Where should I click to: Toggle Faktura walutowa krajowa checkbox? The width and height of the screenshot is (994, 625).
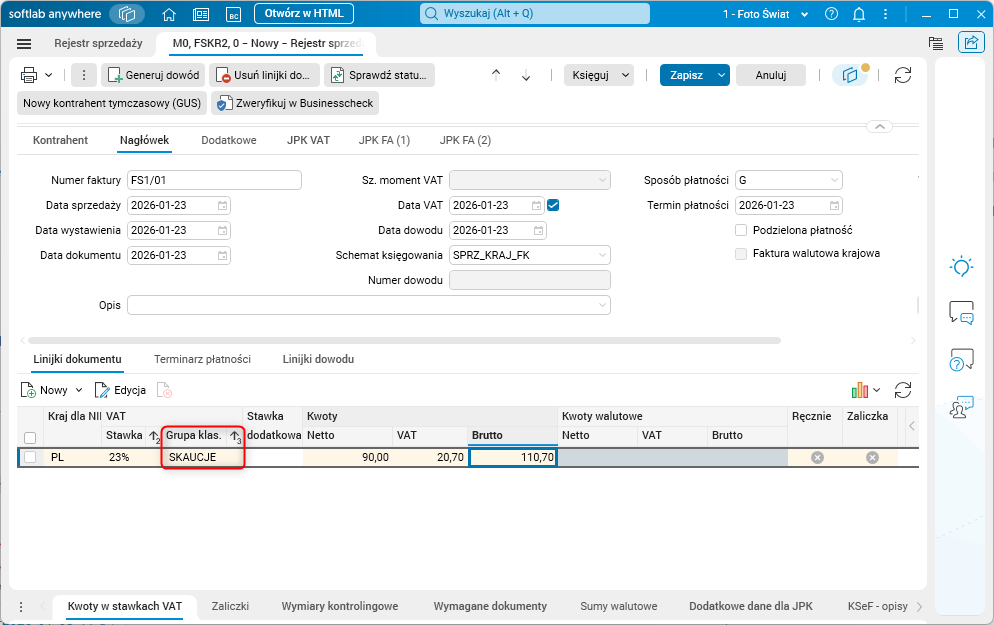pos(740,254)
